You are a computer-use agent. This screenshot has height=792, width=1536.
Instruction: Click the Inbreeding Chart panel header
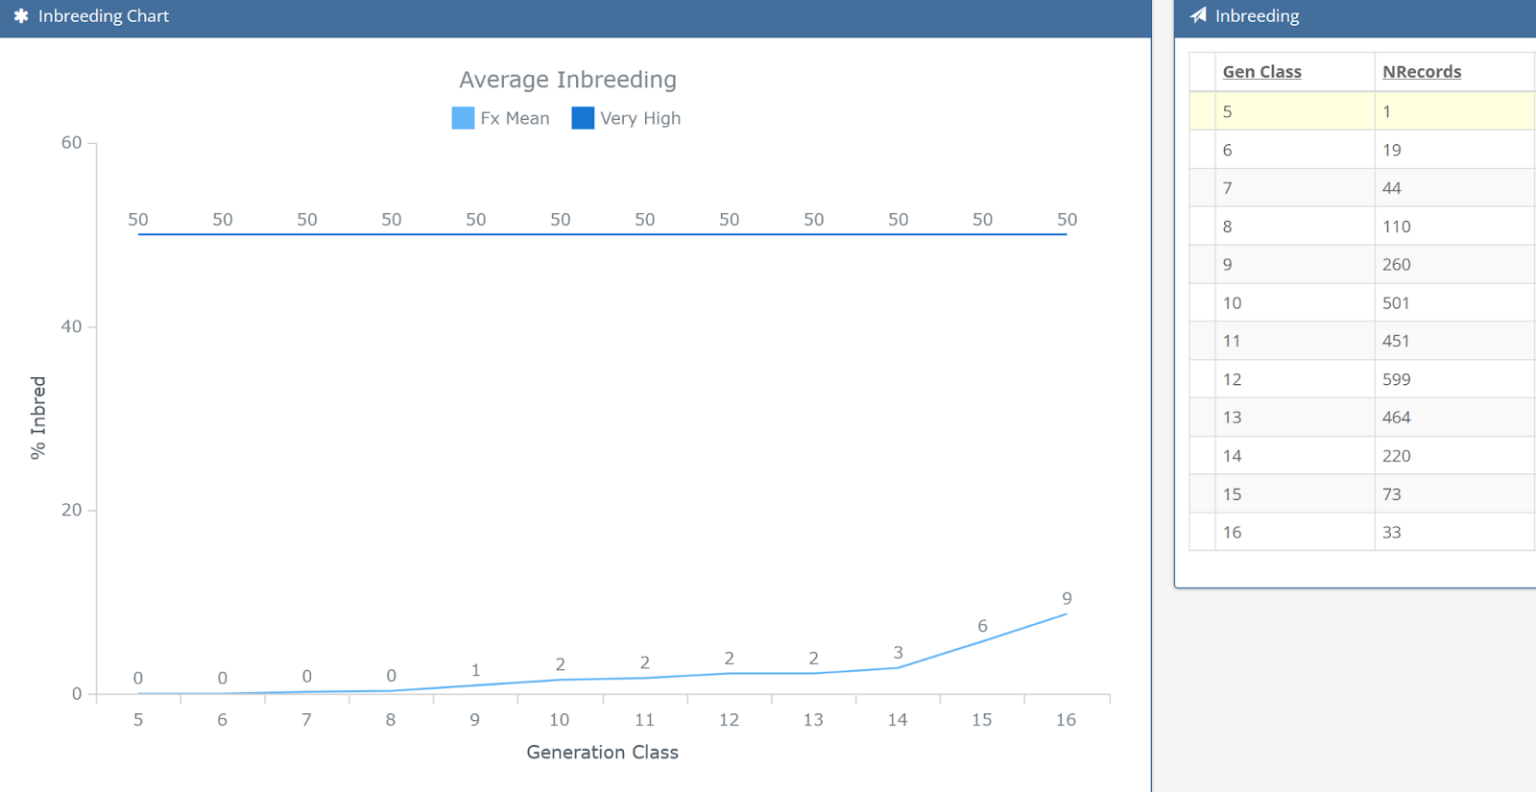coord(575,17)
